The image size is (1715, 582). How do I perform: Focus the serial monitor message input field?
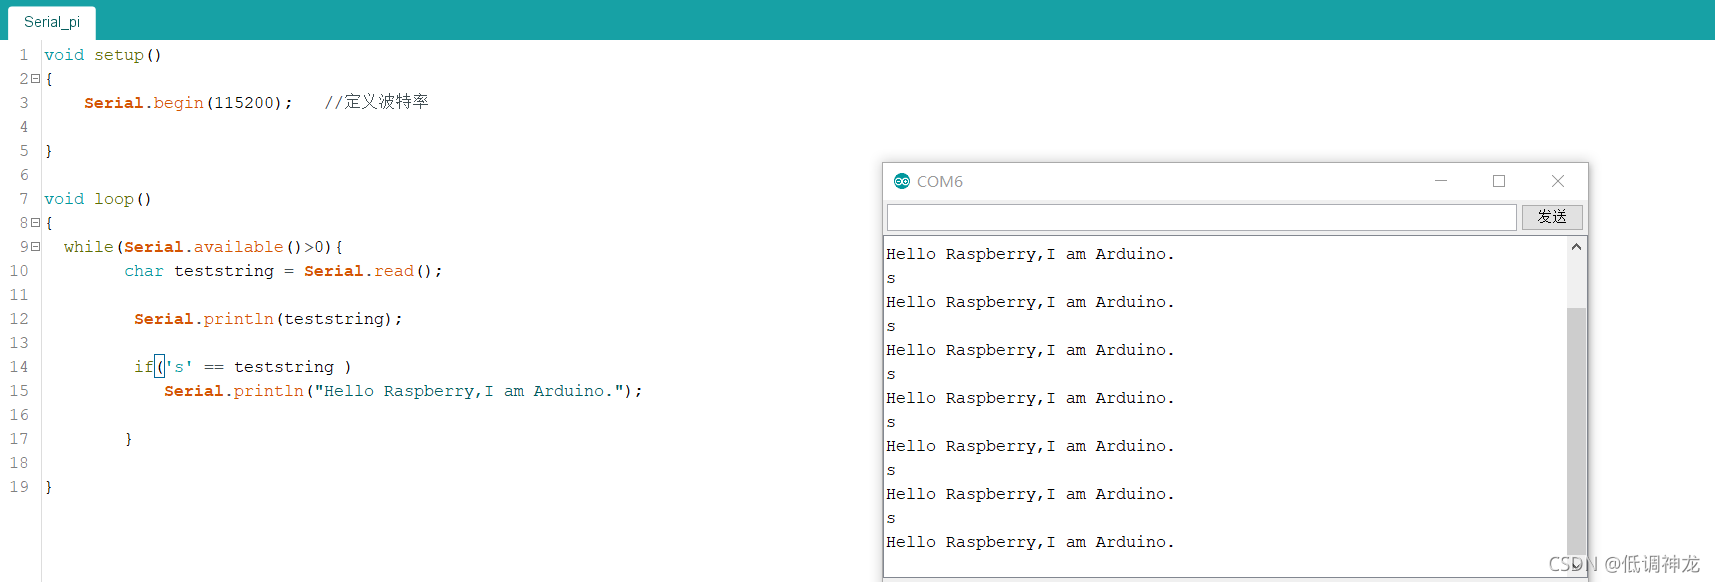click(x=1200, y=217)
